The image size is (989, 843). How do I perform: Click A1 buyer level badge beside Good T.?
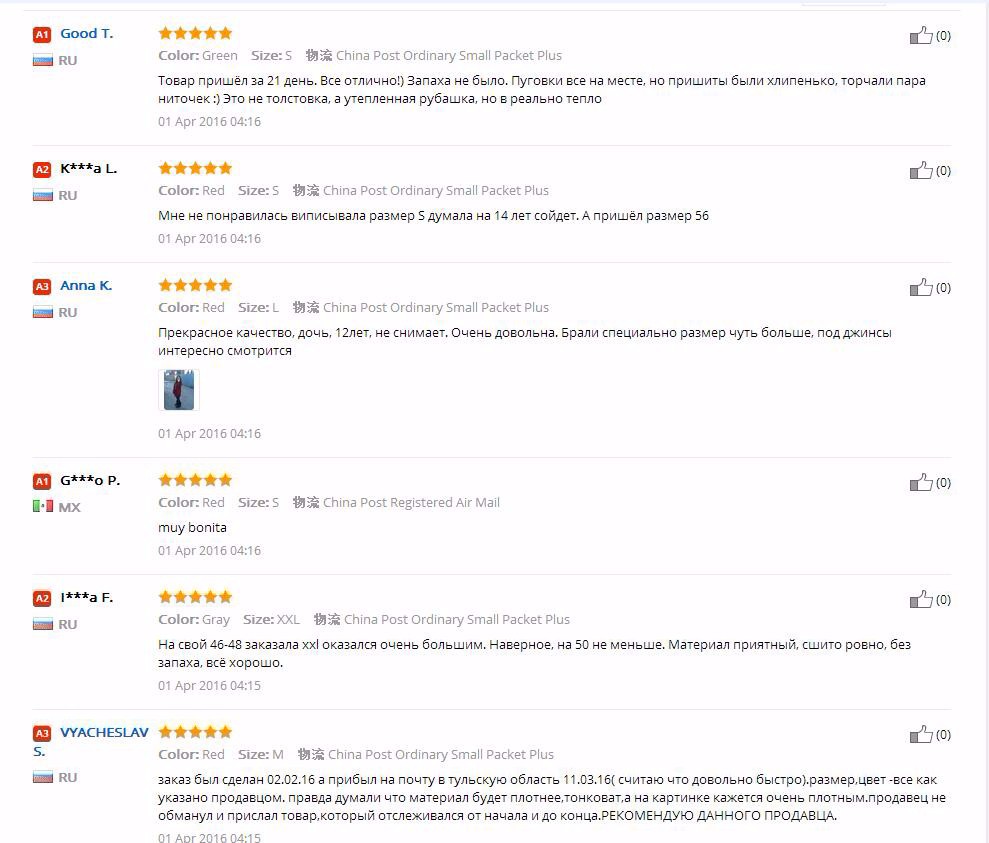tap(42, 34)
